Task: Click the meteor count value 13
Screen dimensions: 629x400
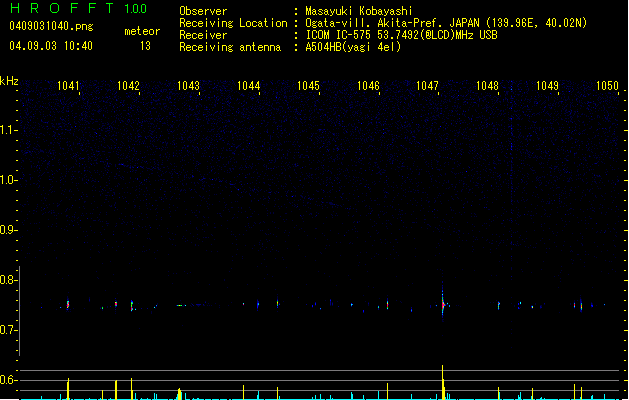Action: click(145, 46)
